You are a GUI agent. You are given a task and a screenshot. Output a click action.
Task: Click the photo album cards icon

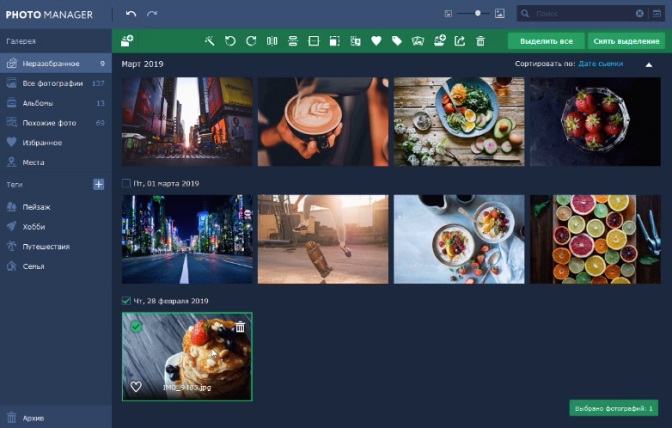pos(418,41)
